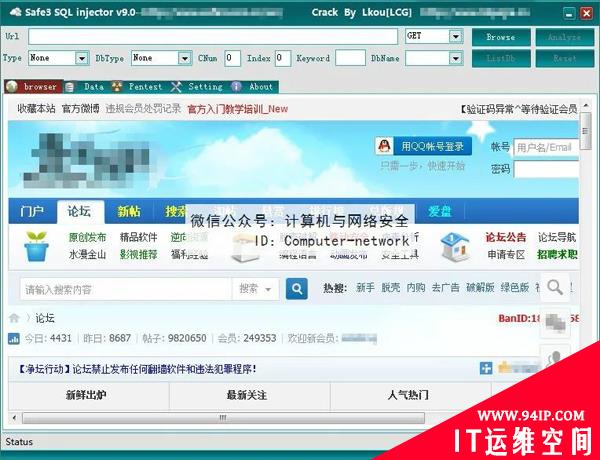Click the Browse button

click(501, 38)
